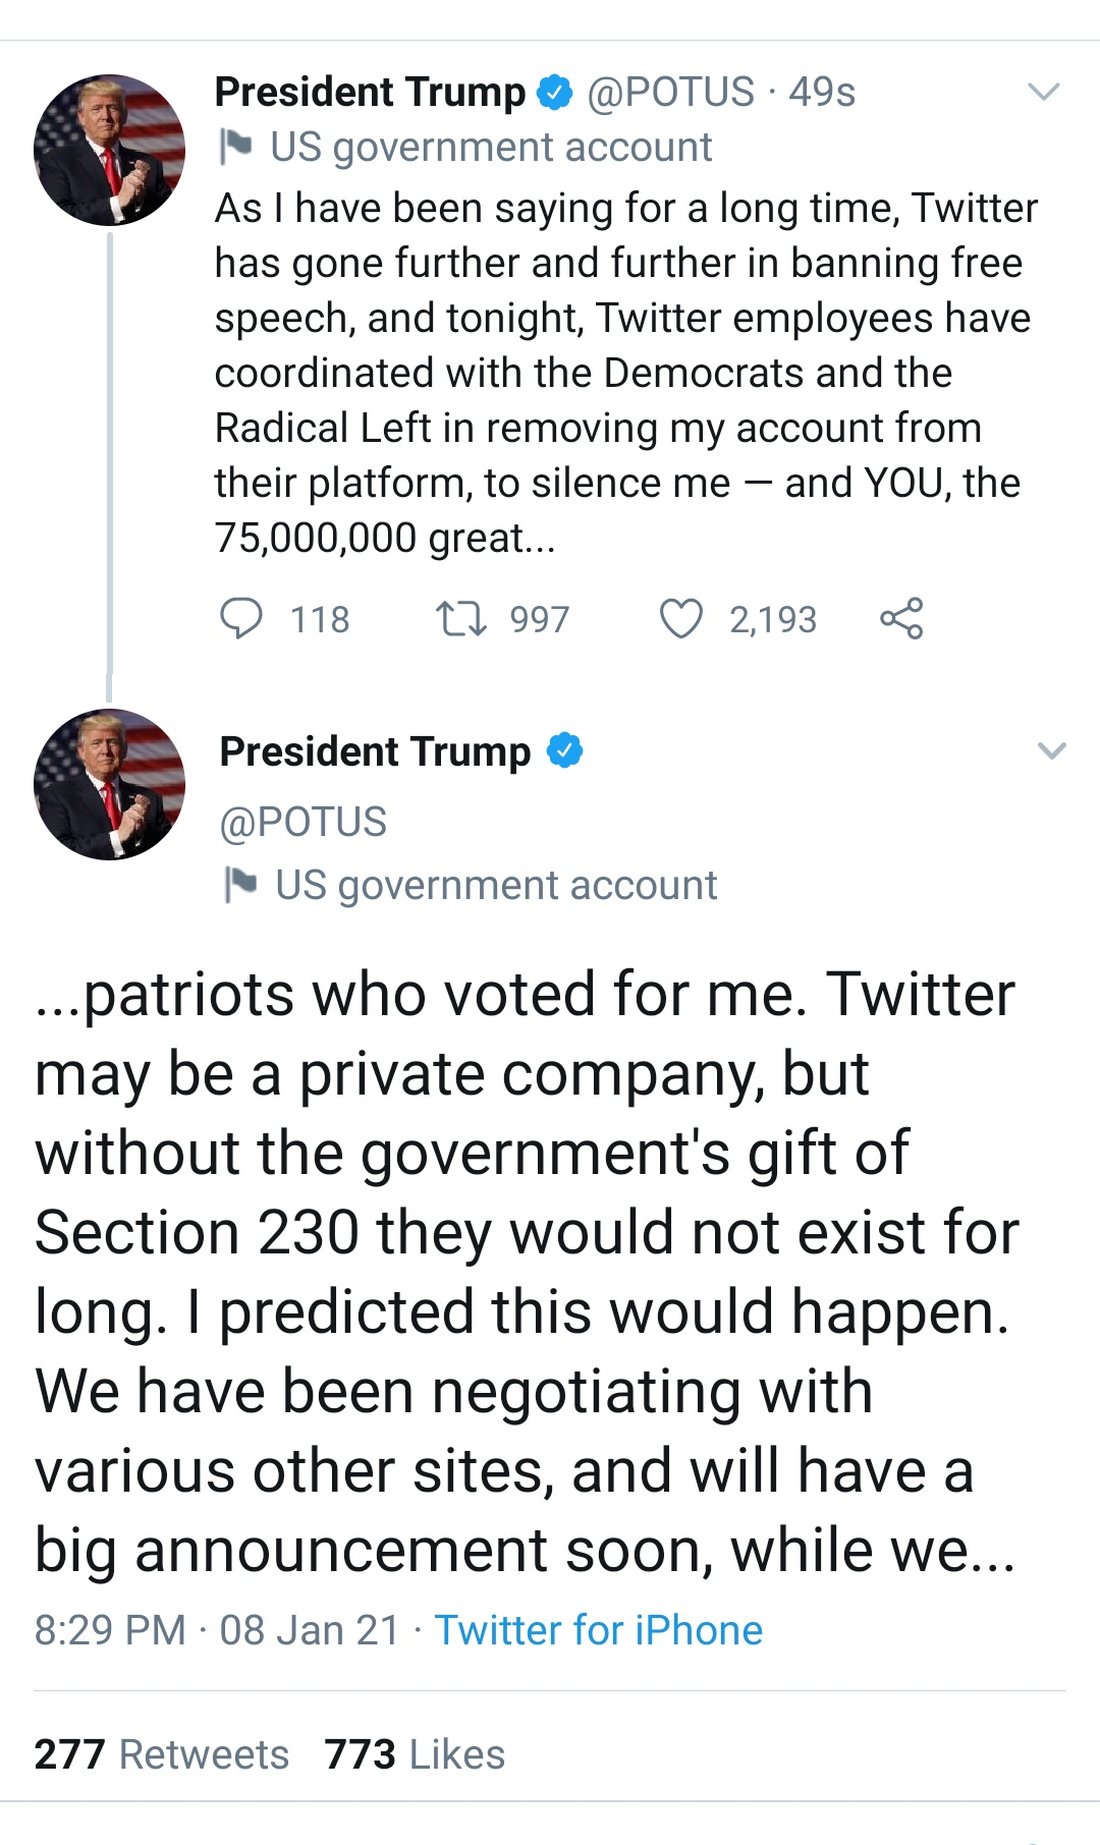Click the @POTUS handle under second name
Screen dimensions: 1100x1845
(303, 822)
